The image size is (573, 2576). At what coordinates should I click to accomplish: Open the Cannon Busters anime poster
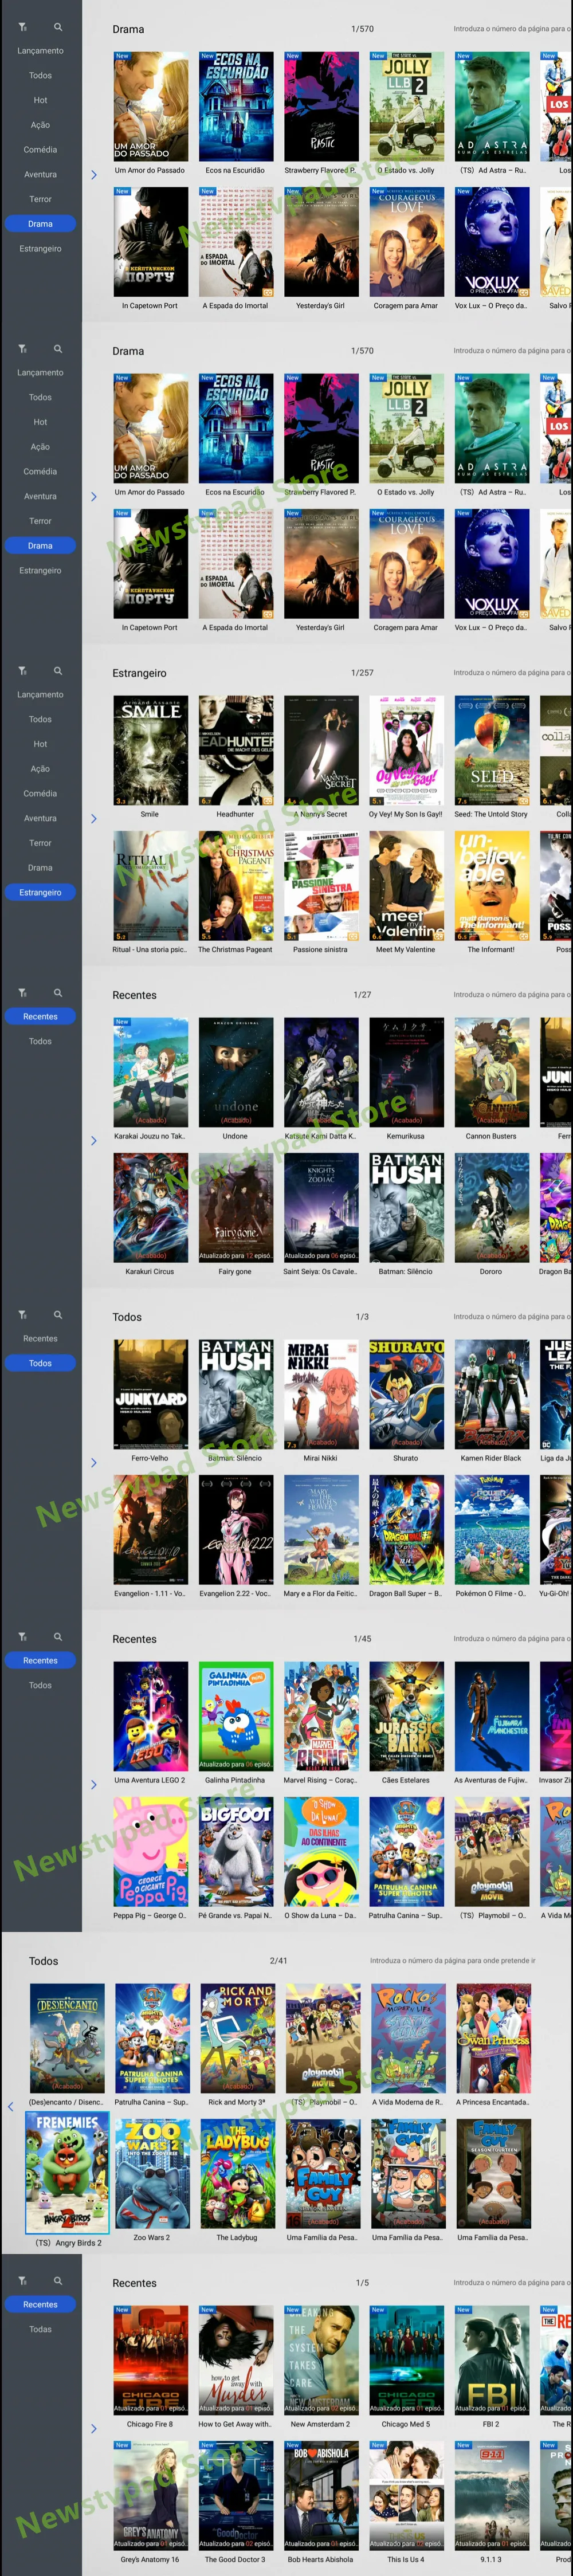pyautogui.click(x=492, y=1072)
